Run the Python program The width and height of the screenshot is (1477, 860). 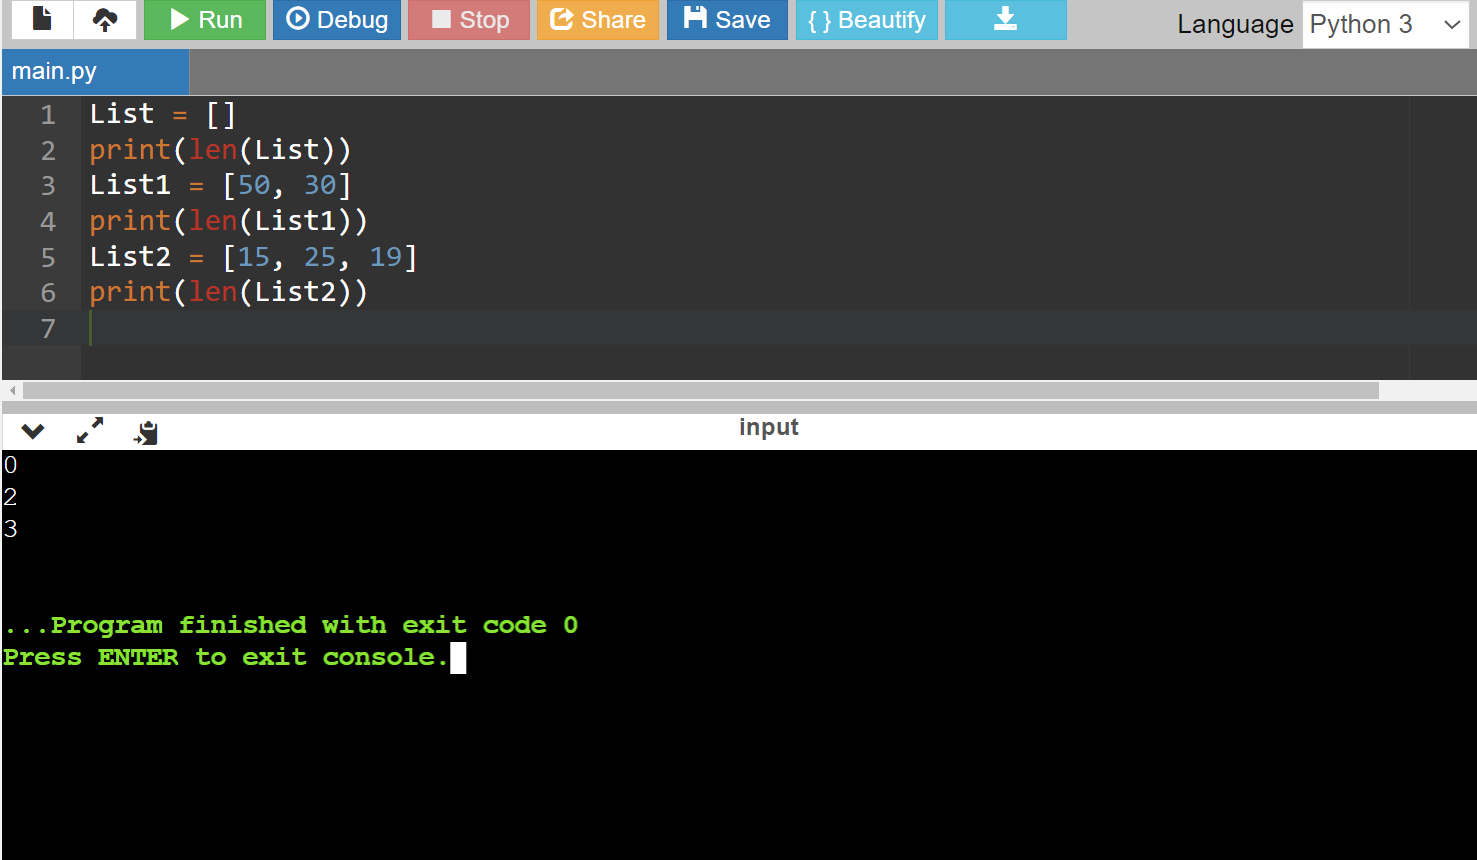point(205,20)
